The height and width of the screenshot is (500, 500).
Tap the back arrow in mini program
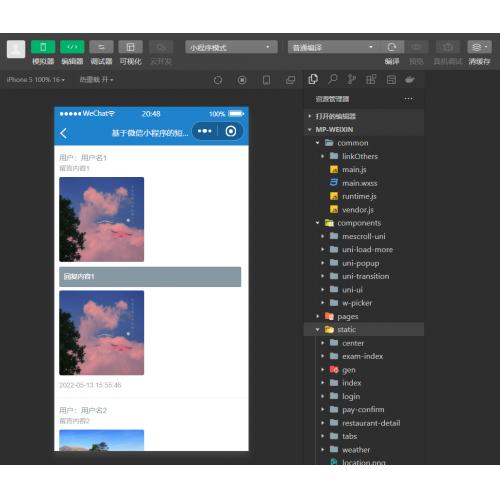pos(64,133)
